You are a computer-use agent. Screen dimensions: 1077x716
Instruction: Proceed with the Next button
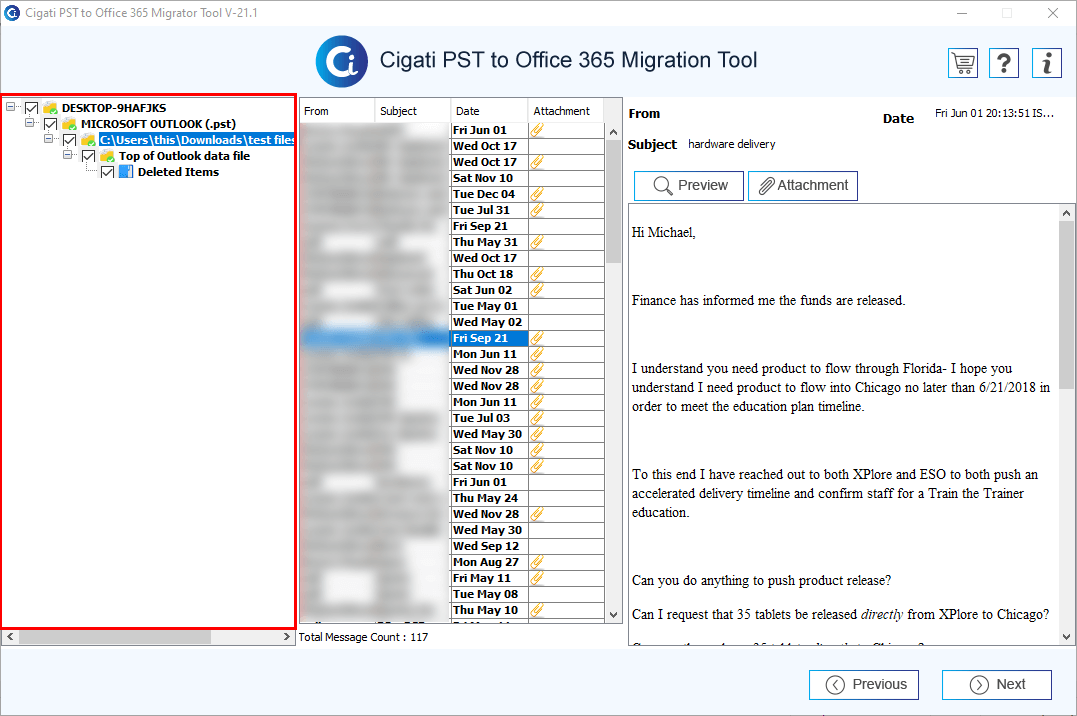[x=997, y=684]
